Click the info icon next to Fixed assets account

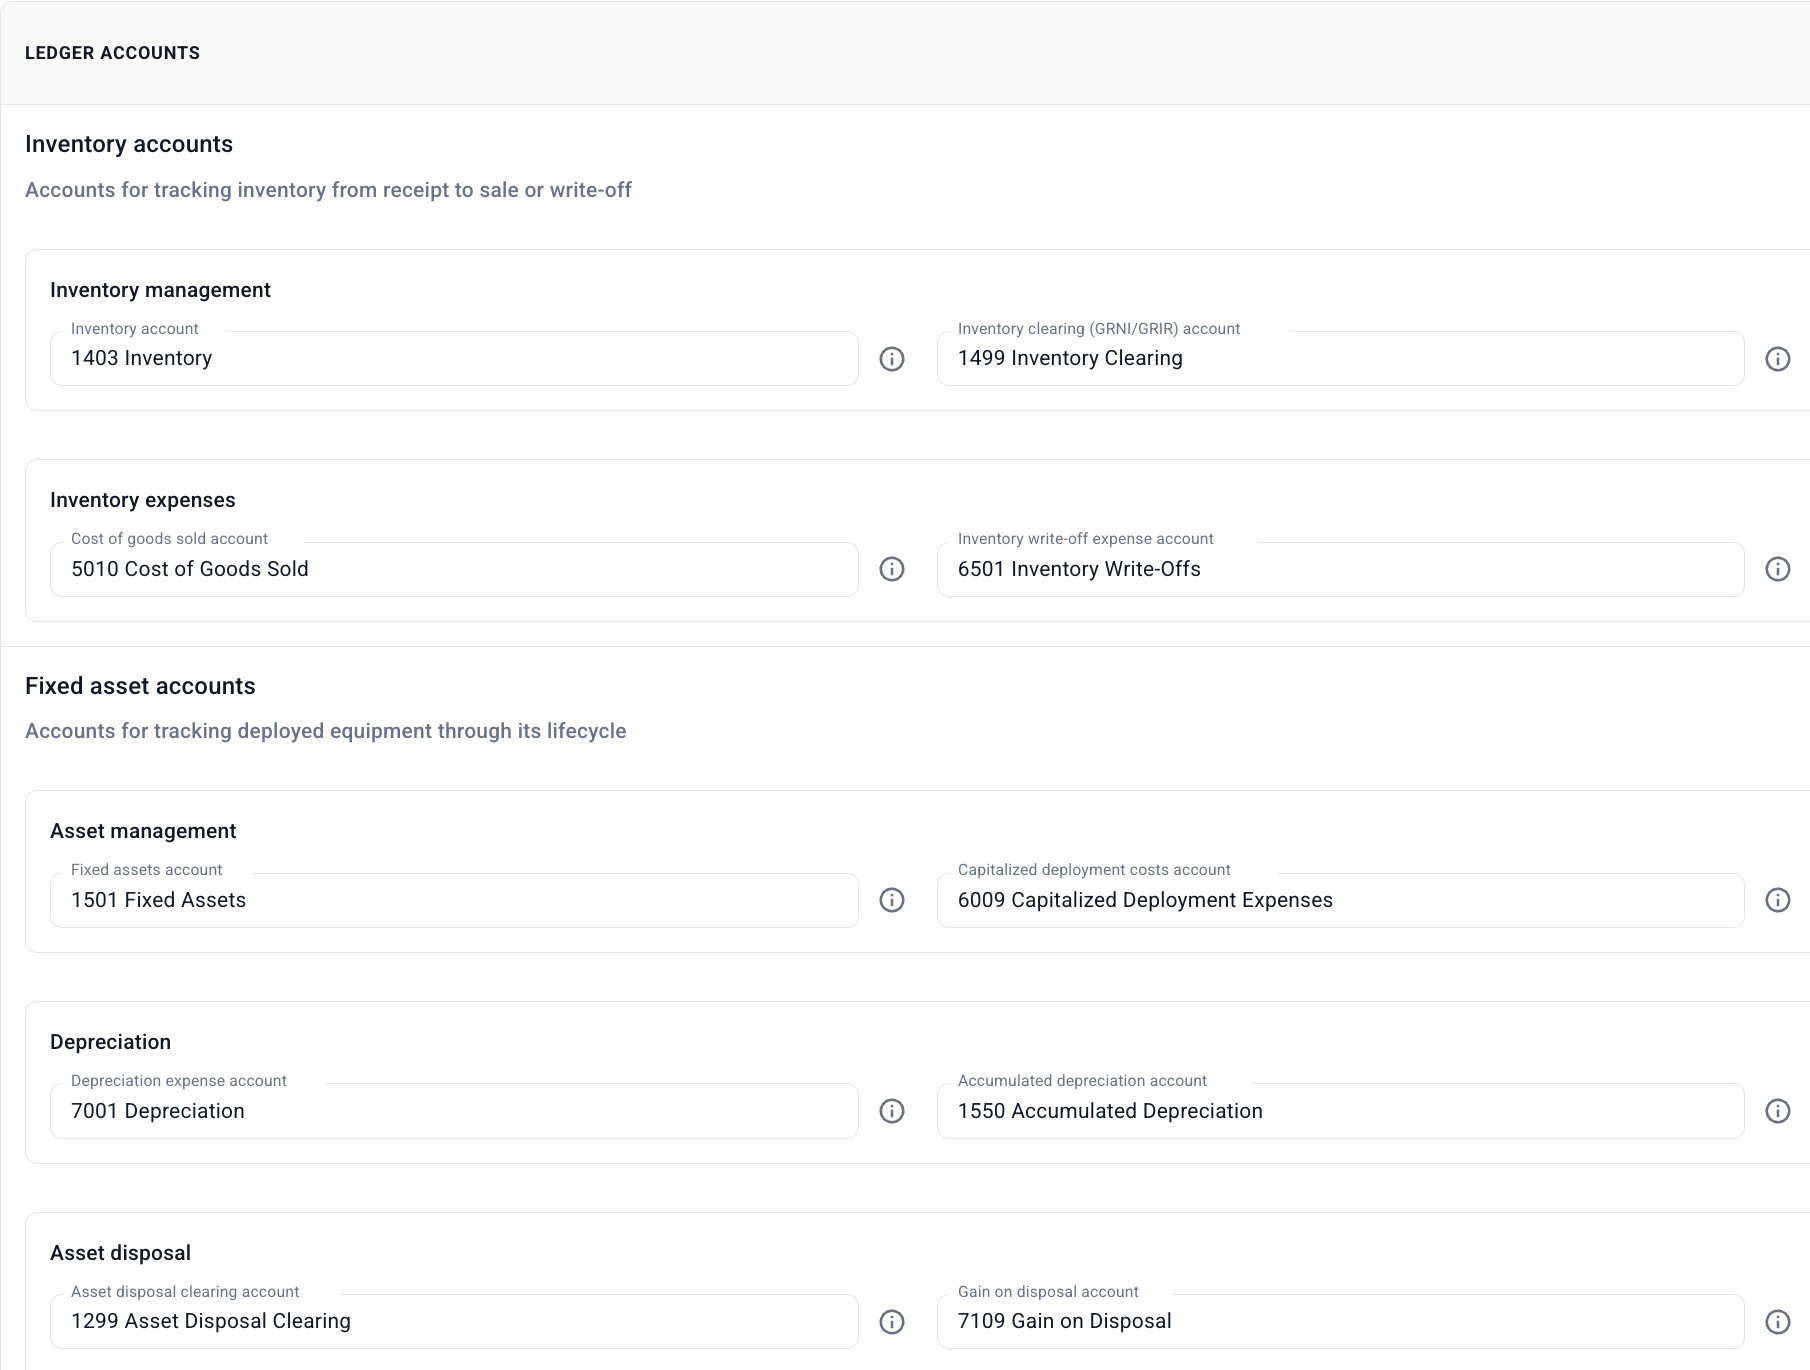[x=892, y=900]
